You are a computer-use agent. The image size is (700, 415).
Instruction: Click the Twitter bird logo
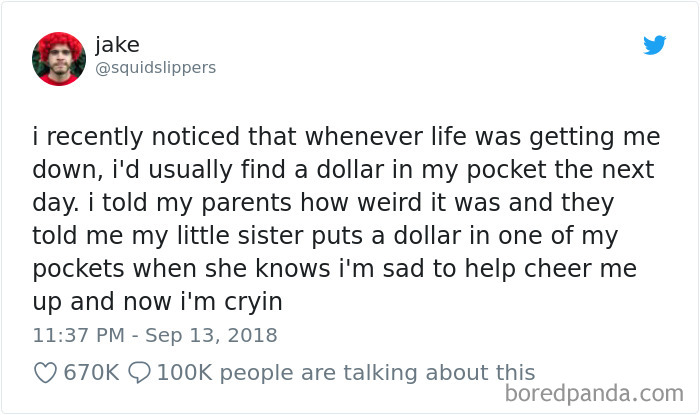[x=654, y=45]
